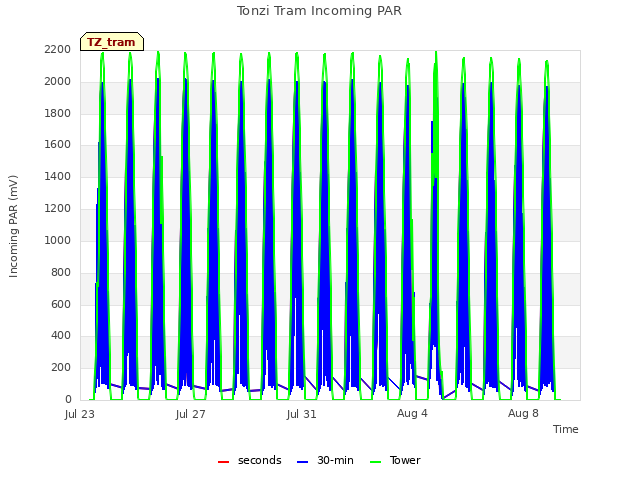Click the chart title Tonzi Tram Incoming PAR

pyautogui.click(x=319, y=11)
